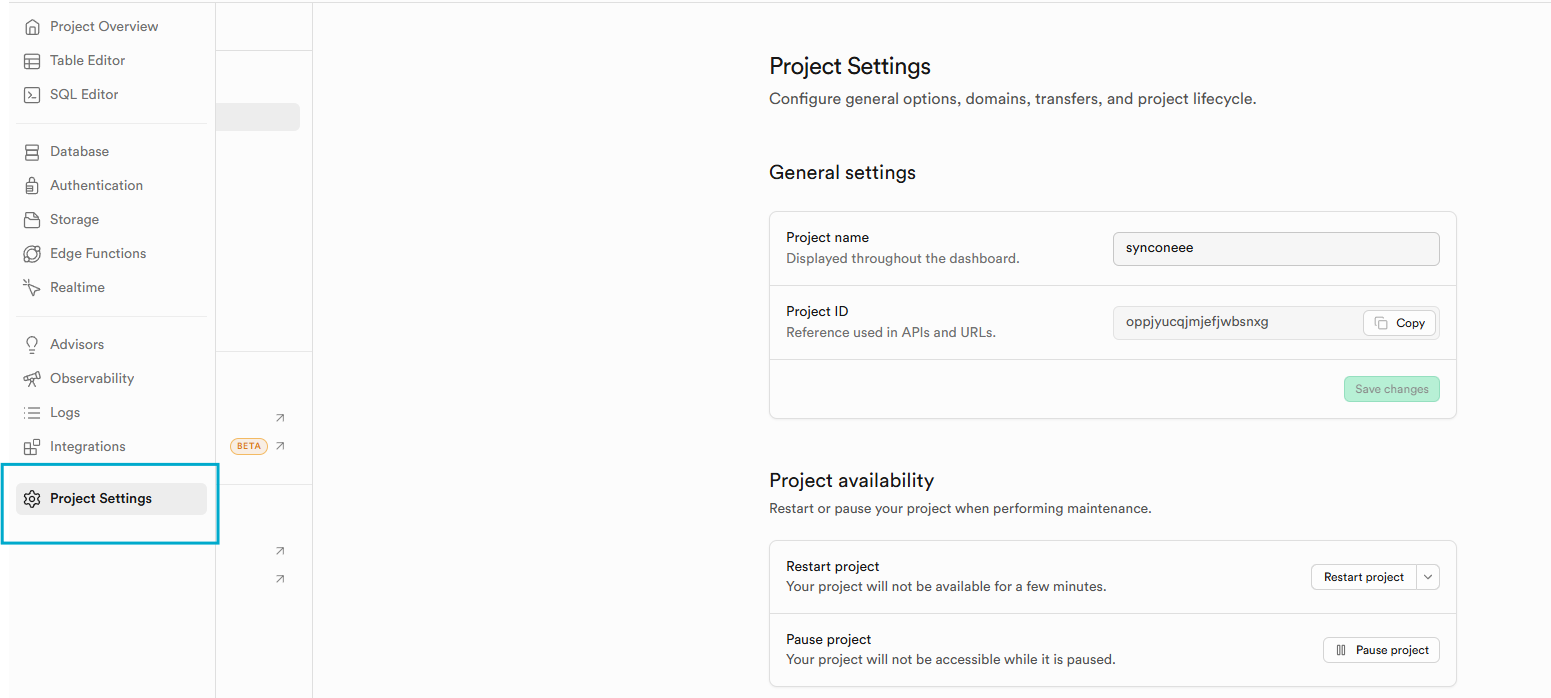Click the Restart project button
The height and width of the screenshot is (698, 1551).
coord(1363,577)
